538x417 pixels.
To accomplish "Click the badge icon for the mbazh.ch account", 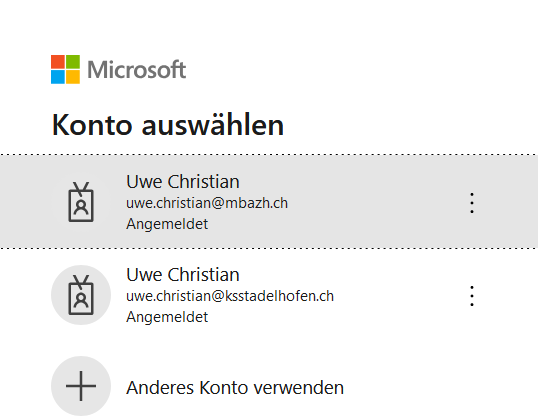I will [x=81, y=202].
